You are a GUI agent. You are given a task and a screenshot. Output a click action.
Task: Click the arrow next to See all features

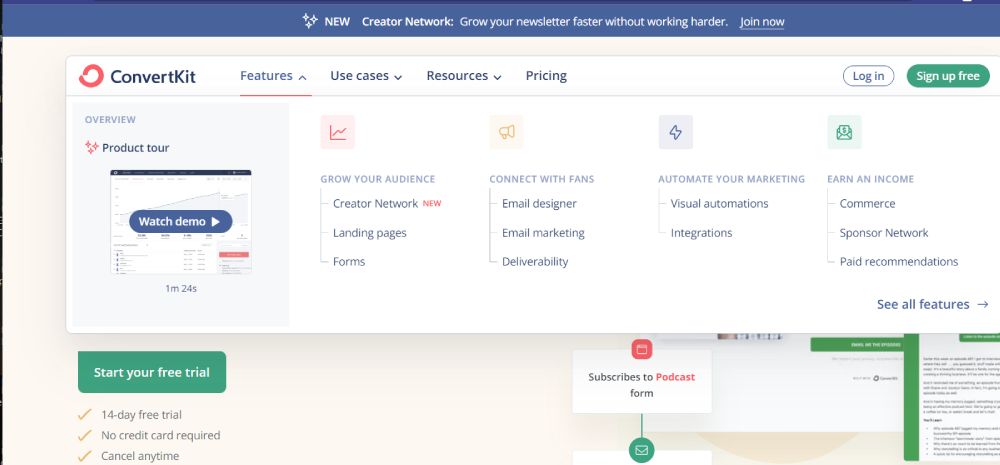(x=983, y=304)
